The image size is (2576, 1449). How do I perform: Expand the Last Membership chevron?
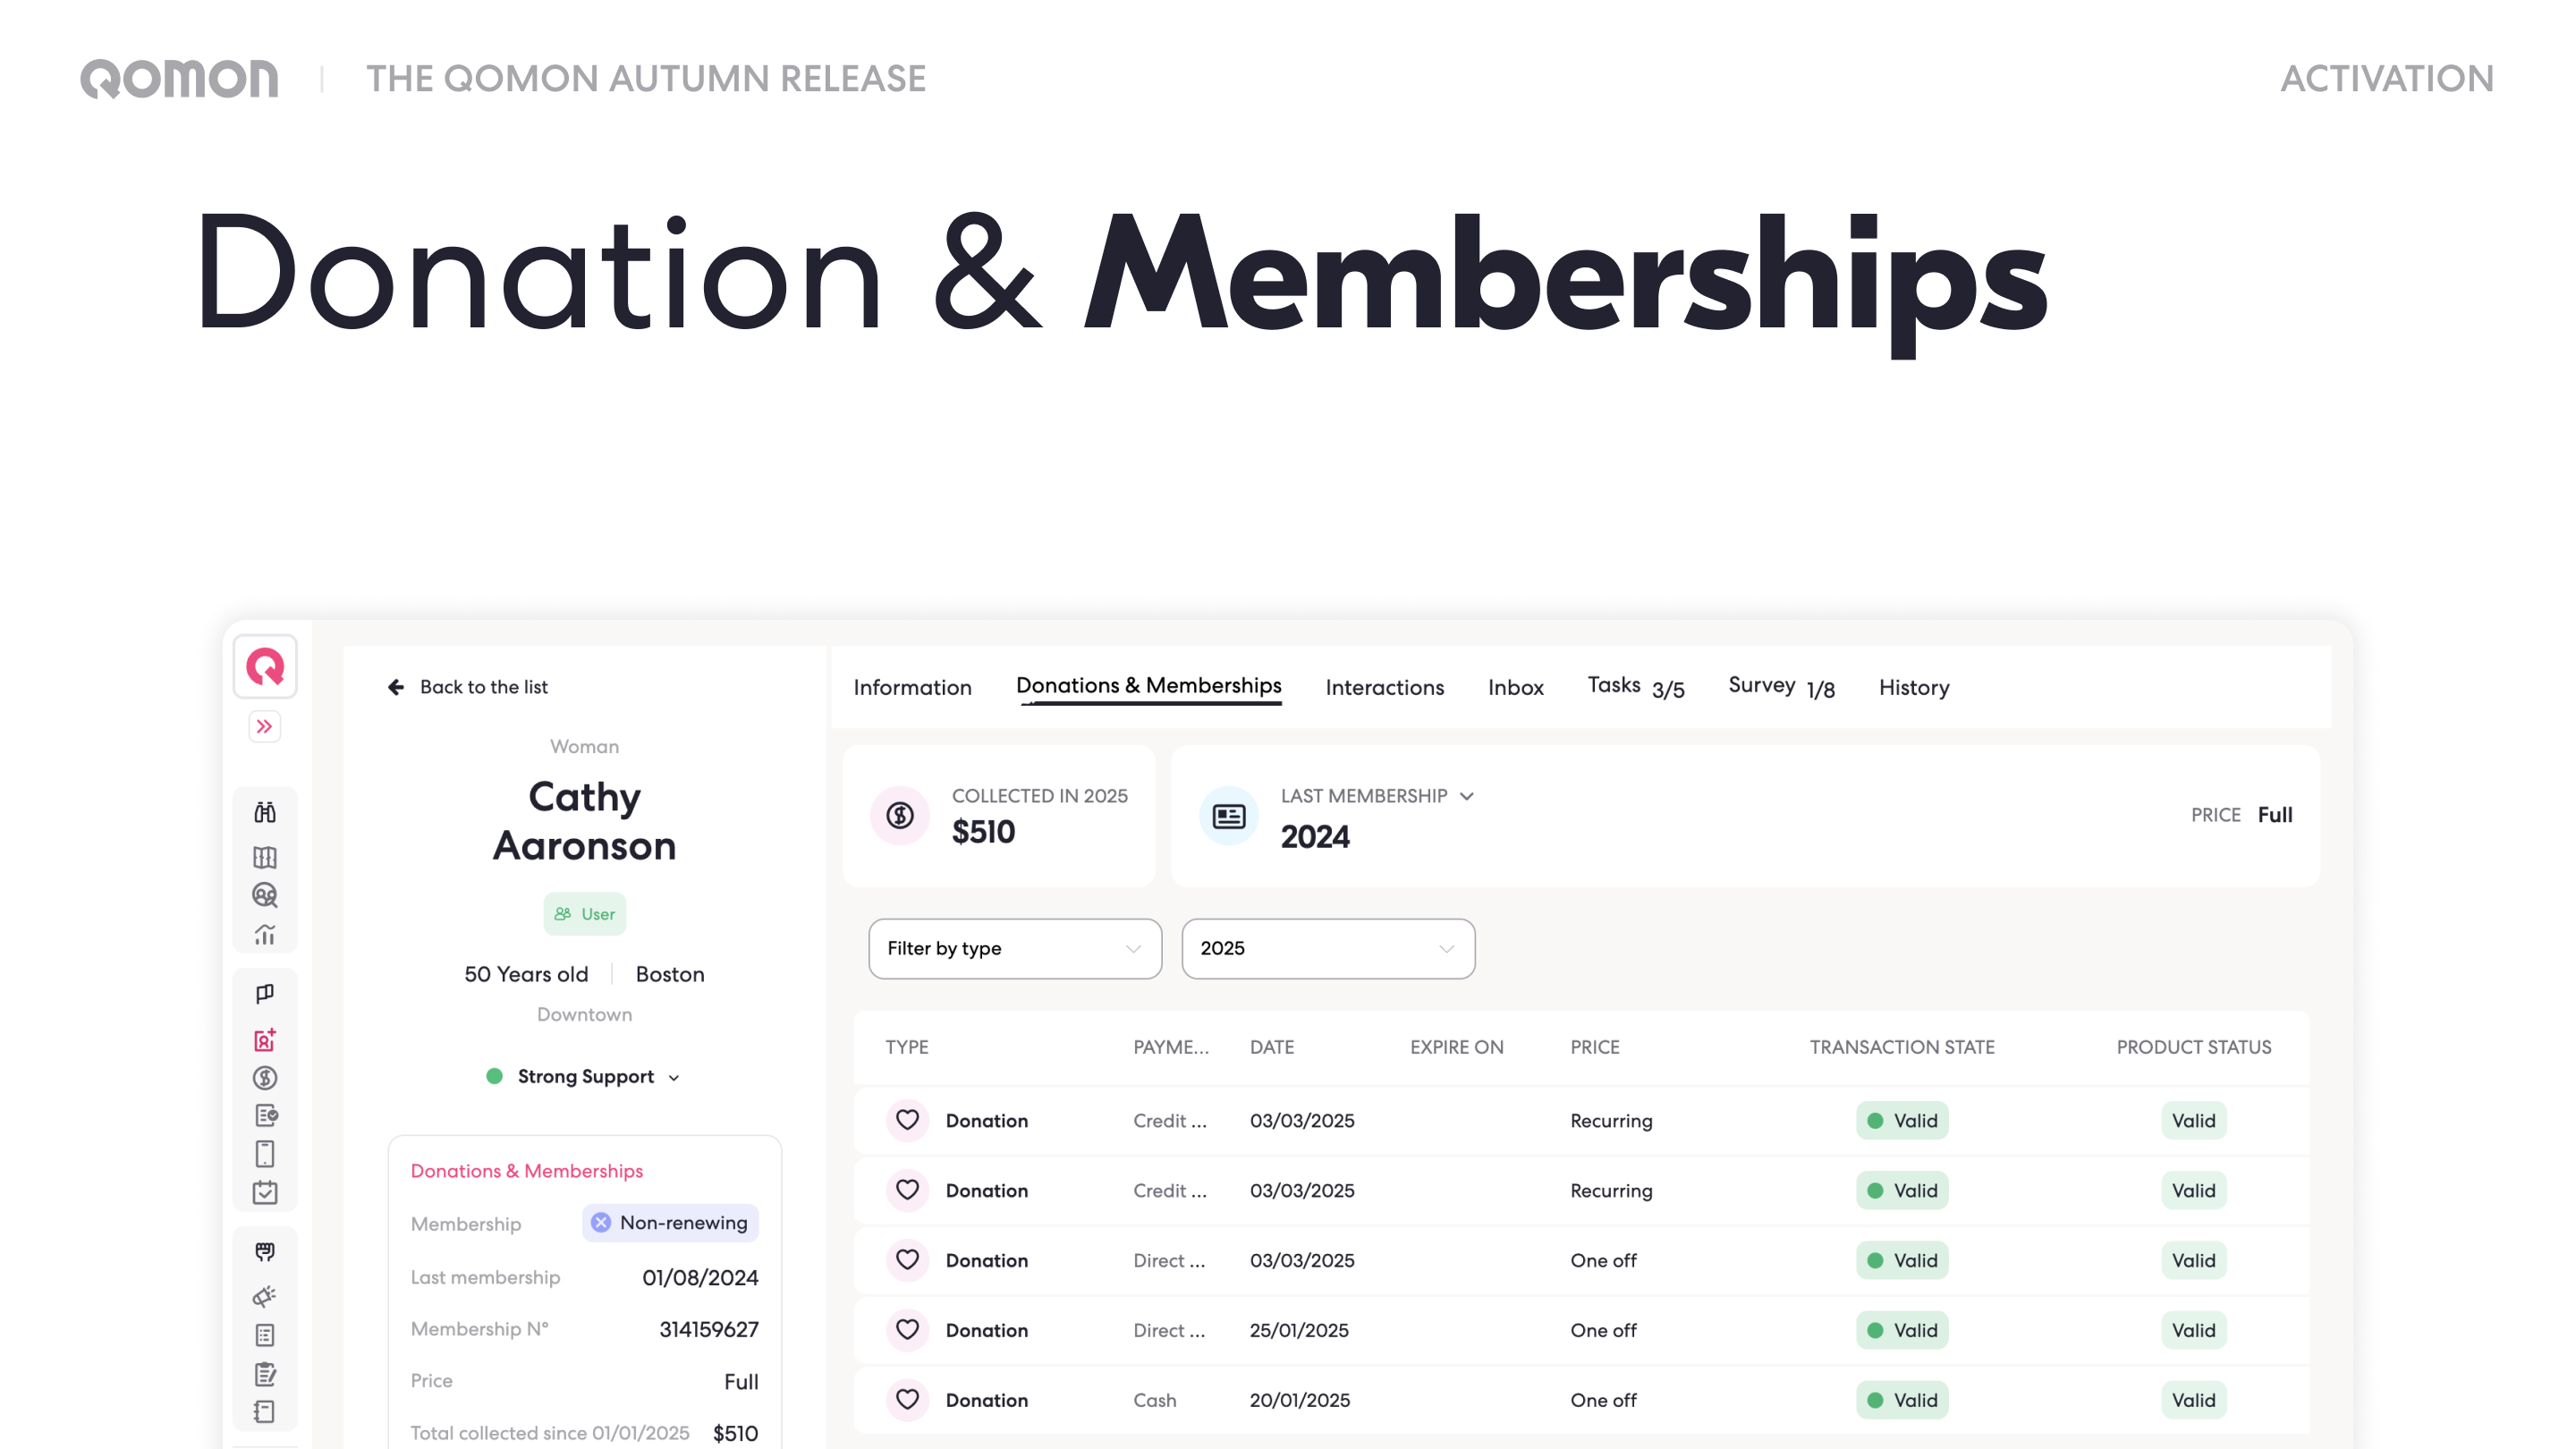pos(1466,796)
